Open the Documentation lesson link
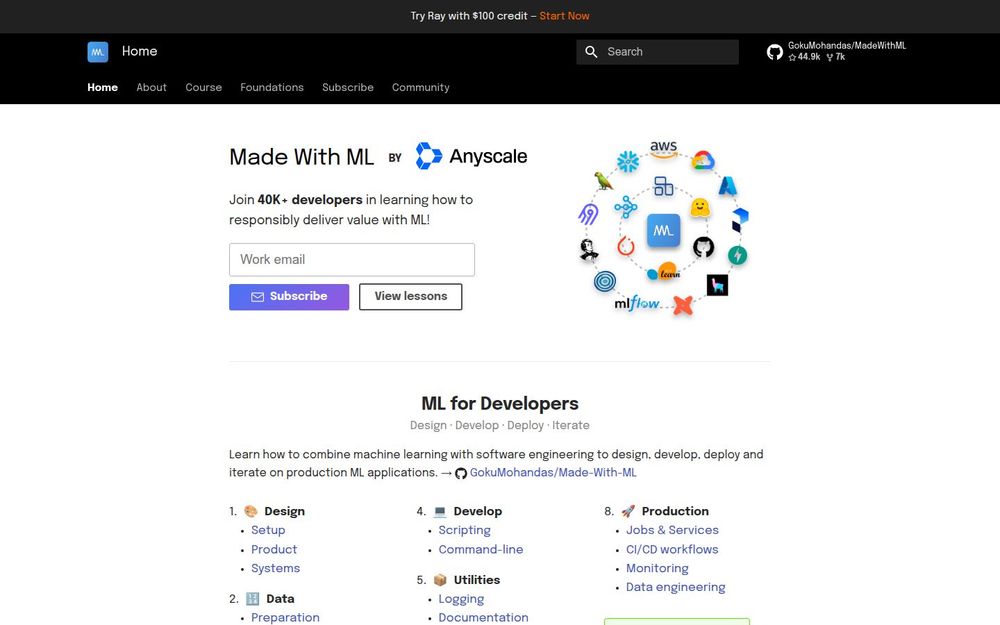Viewport: 1000px width, 625px height. tap(483, 617)
